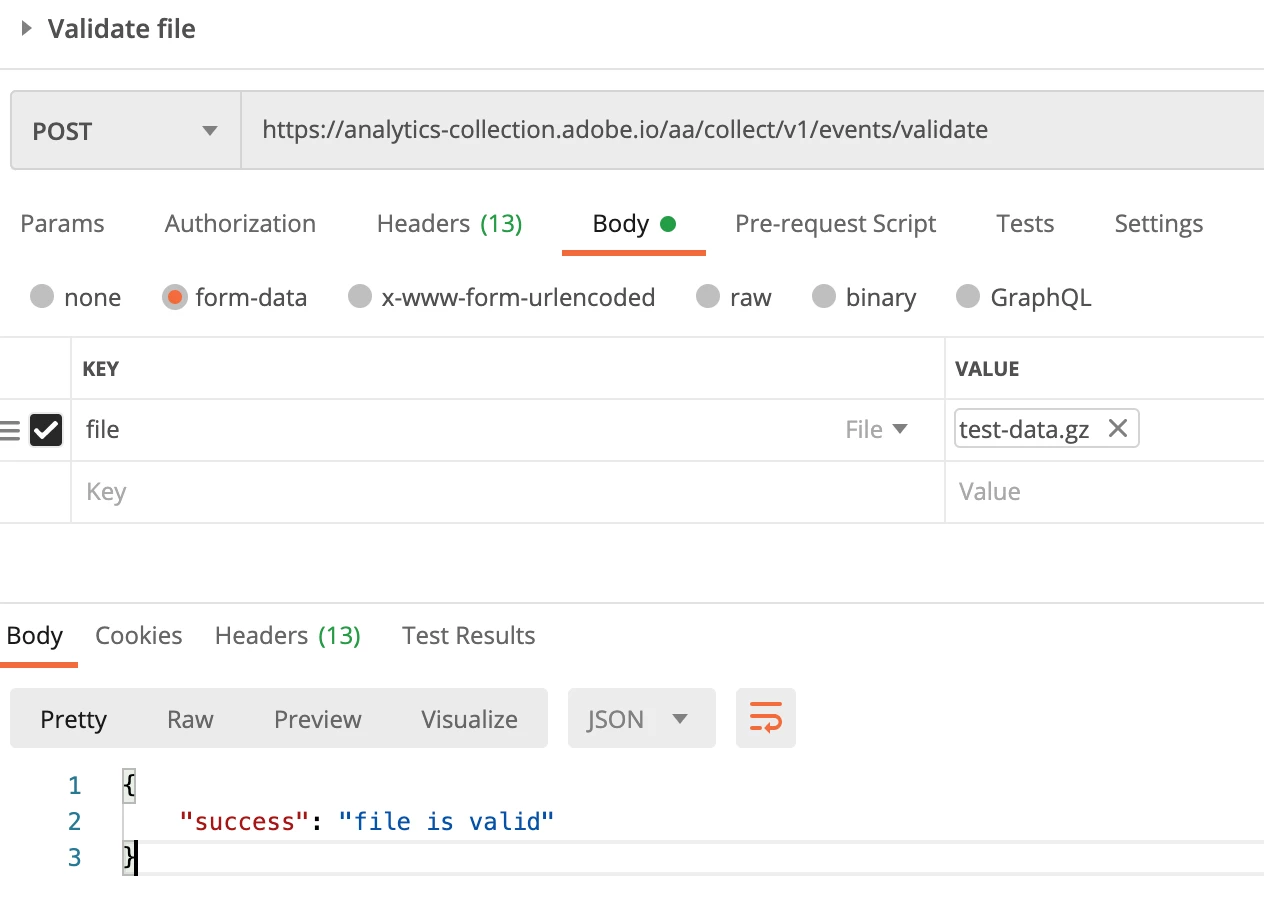Open the POST method dropdown
Screen dimensions: 1264x898
tap(125, 131)
